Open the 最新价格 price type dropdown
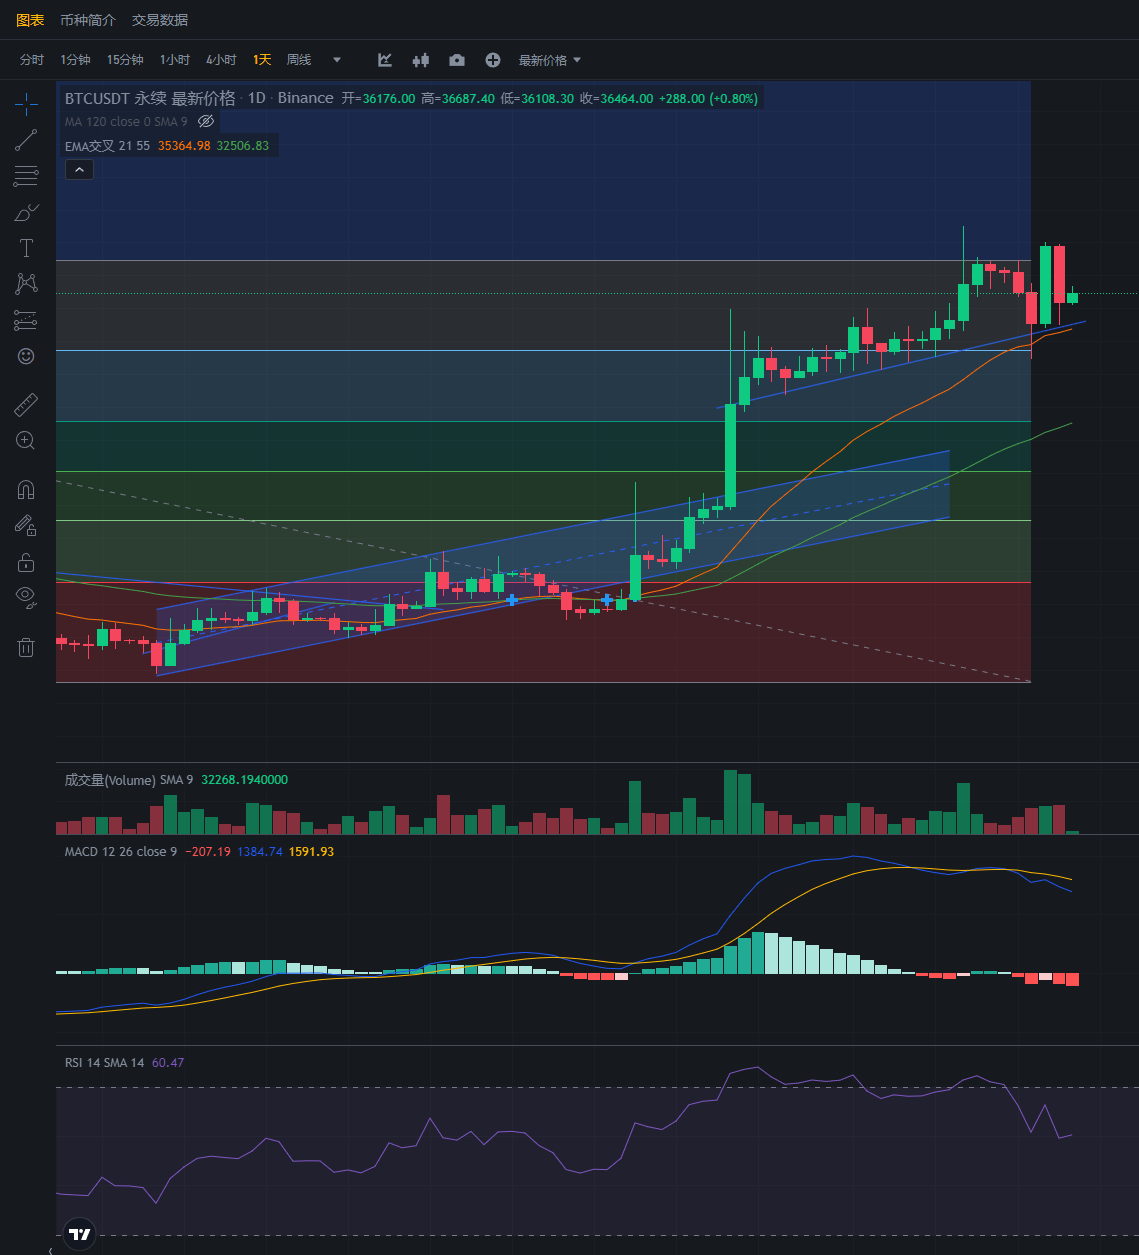 pos(550,60)
